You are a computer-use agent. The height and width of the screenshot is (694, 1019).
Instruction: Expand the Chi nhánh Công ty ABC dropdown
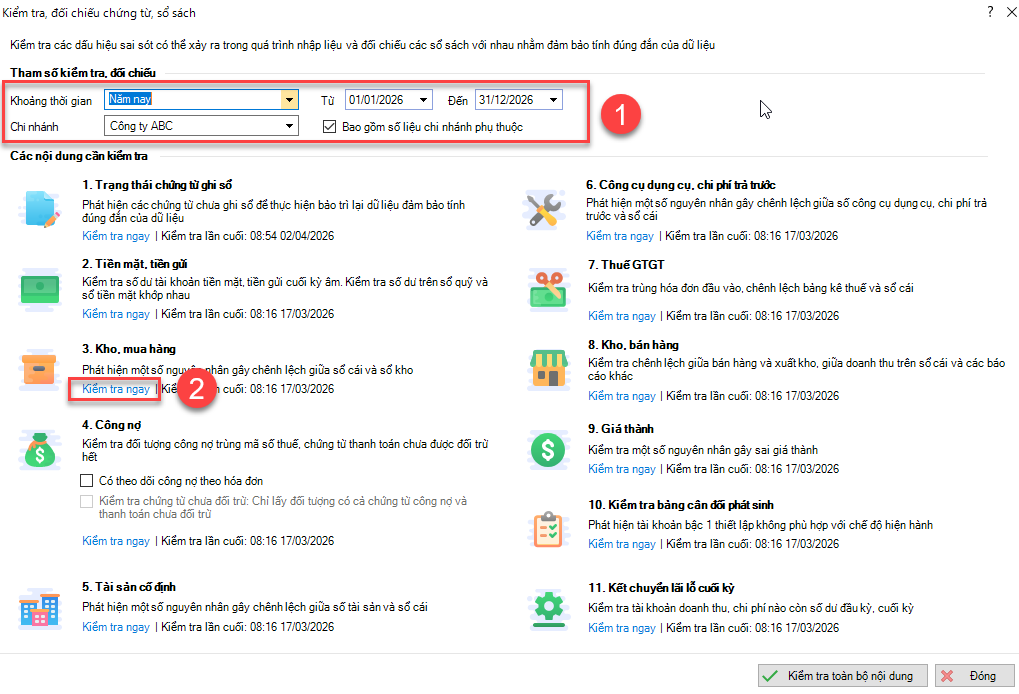coord(289,126)
